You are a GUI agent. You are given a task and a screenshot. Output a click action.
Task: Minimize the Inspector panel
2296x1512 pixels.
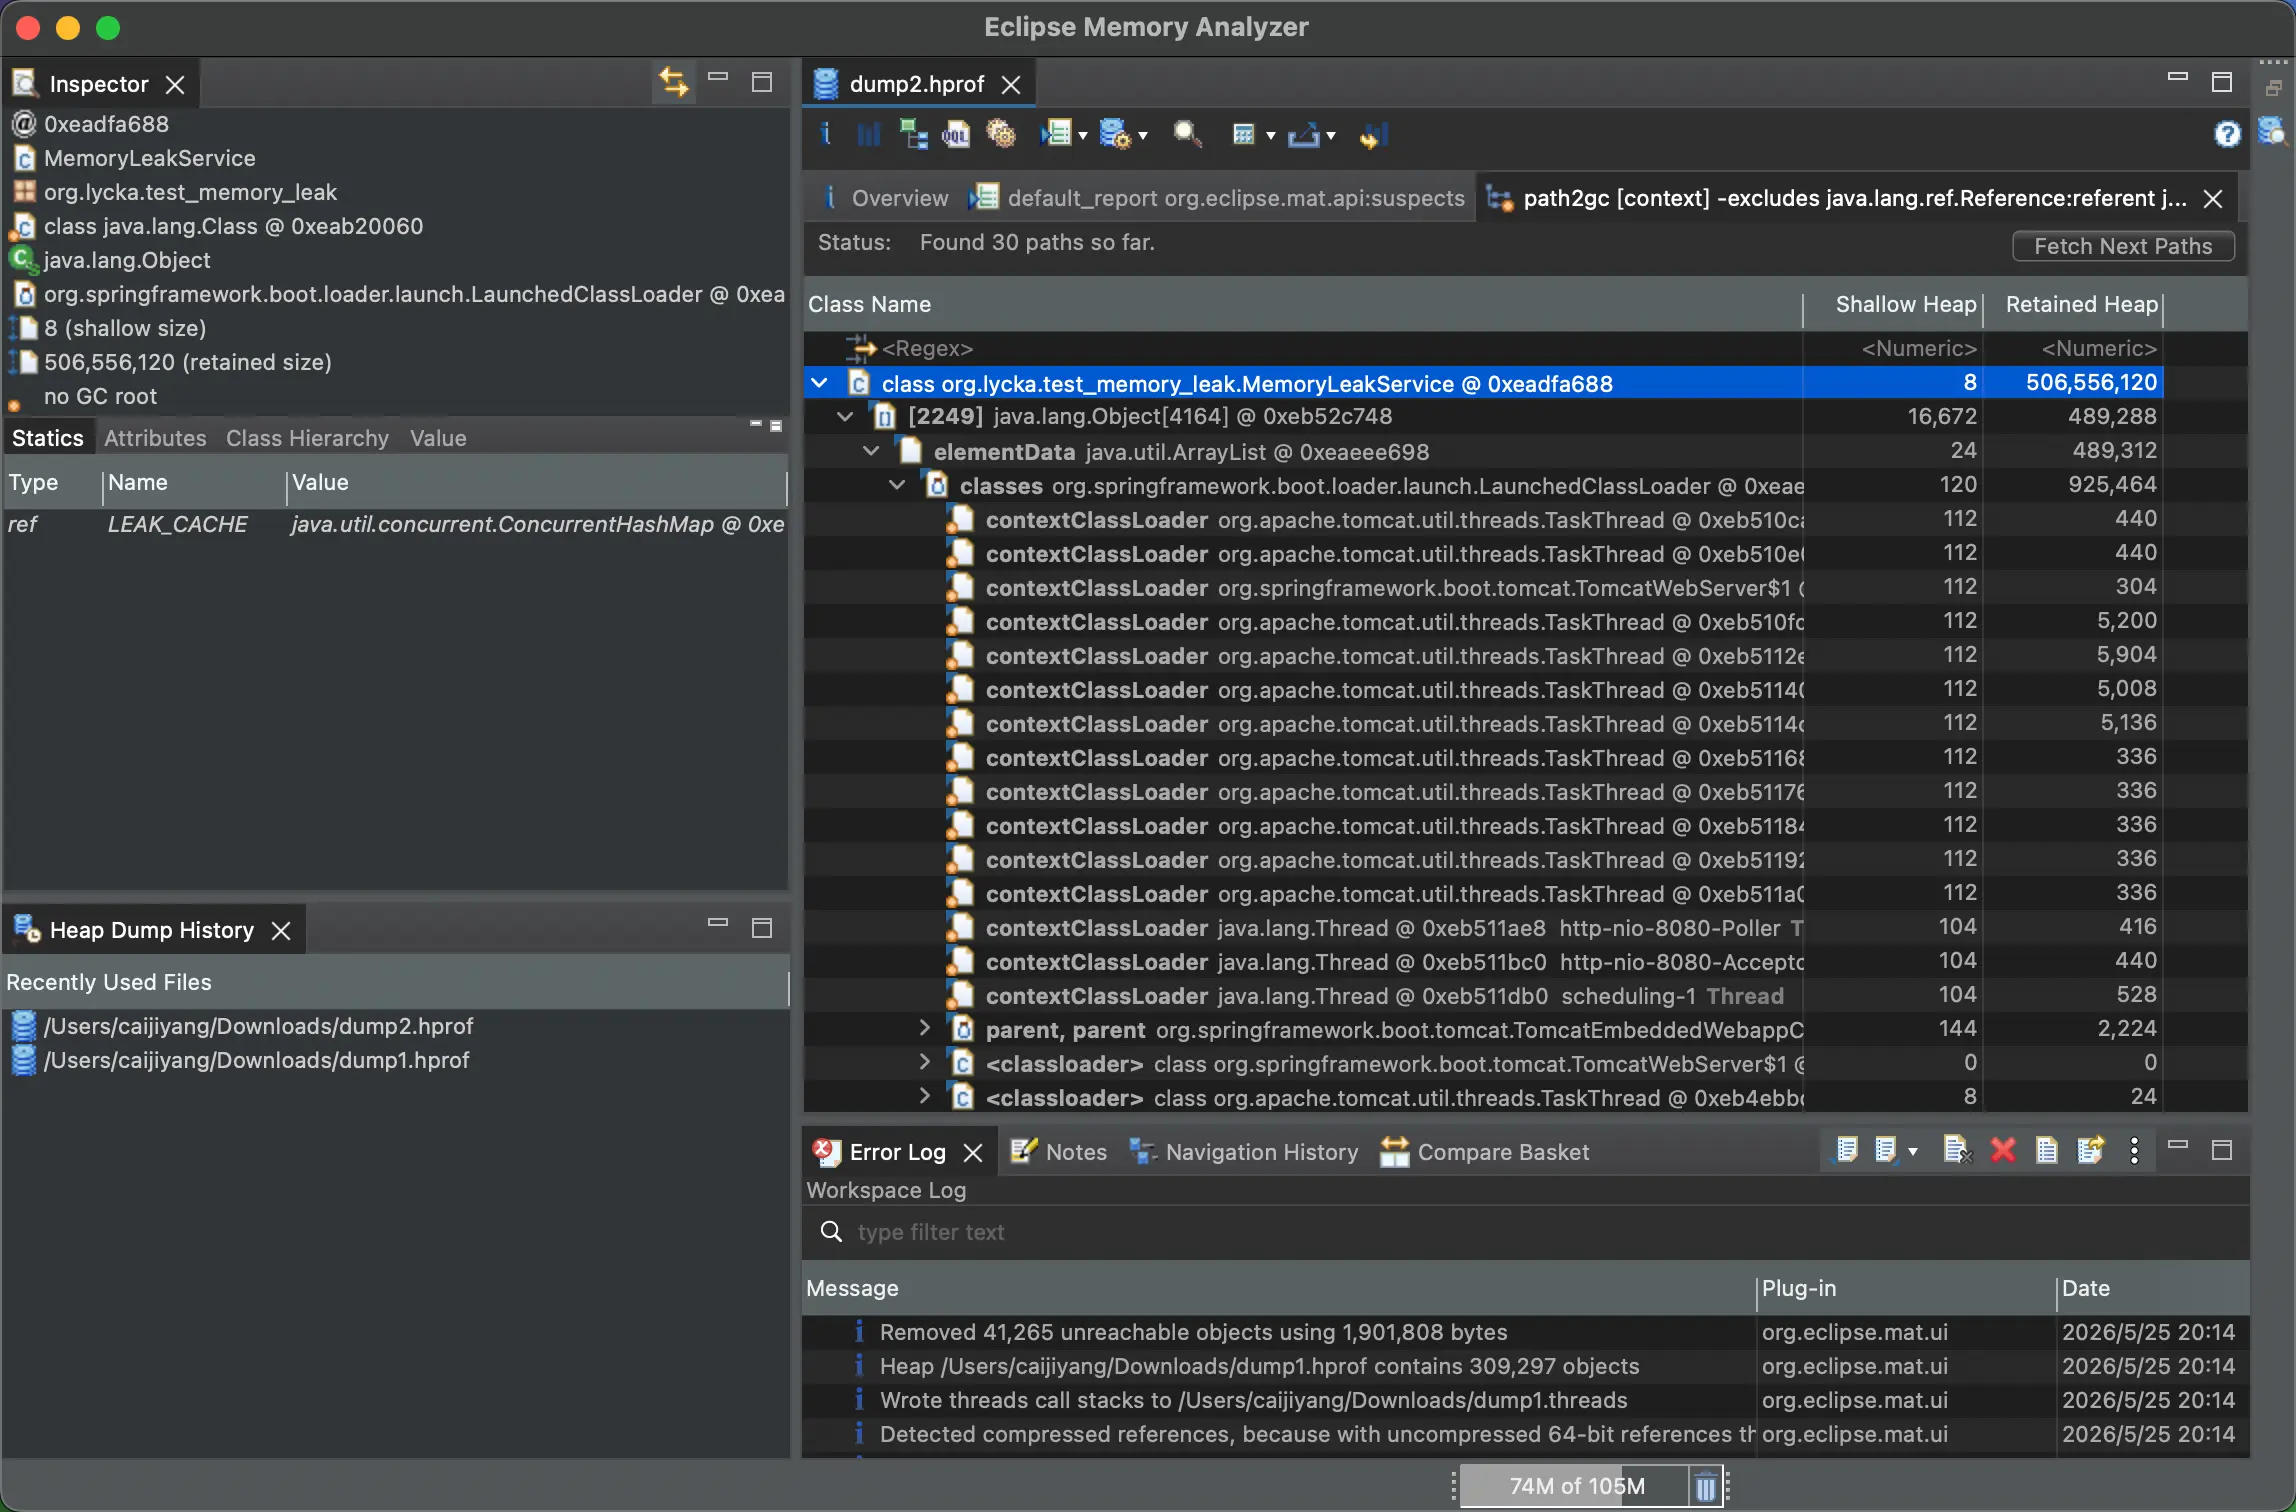tap(718, 77)
